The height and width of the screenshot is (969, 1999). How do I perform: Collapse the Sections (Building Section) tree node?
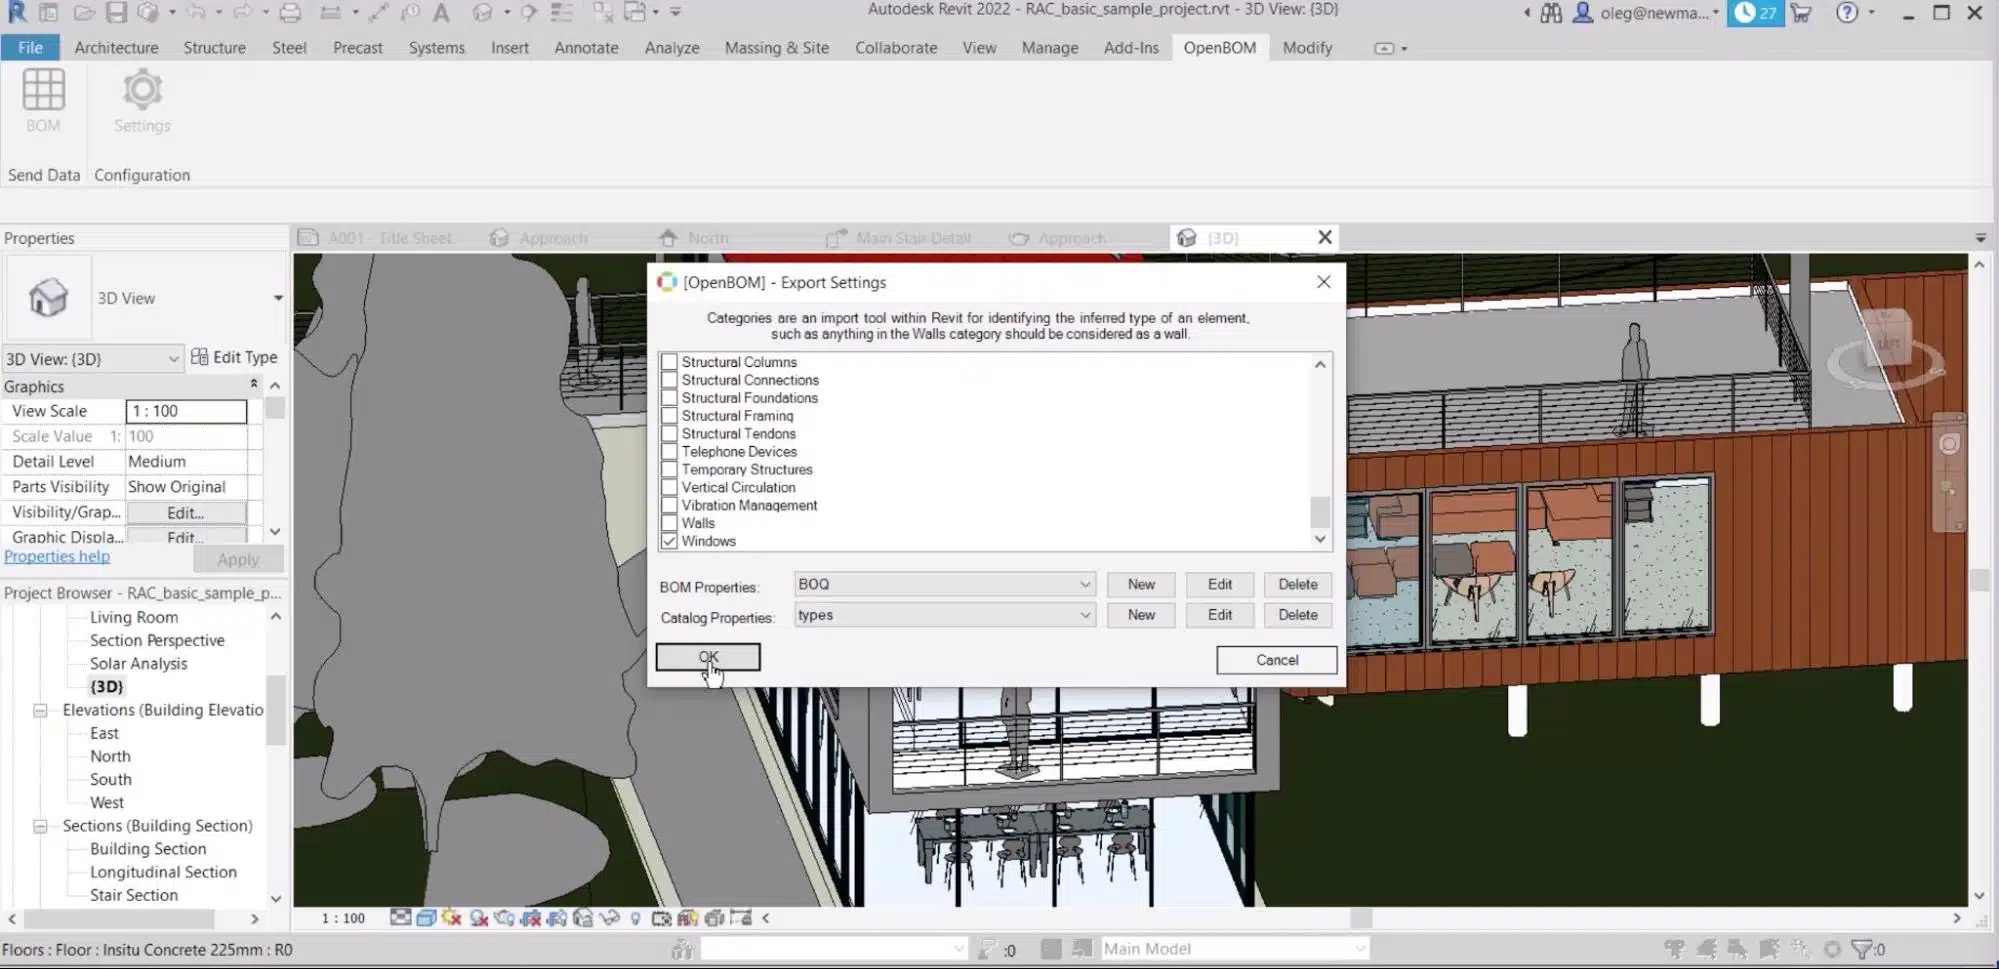click(40, 826)
